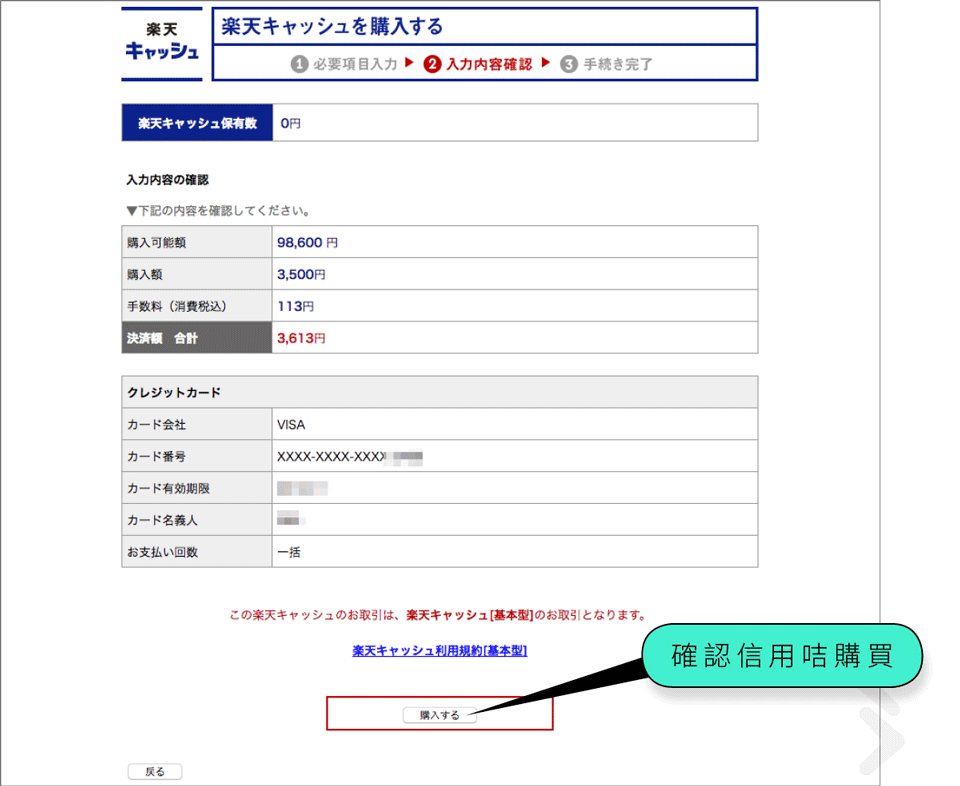Click the 3,613円 total value
The height and width of the screenshot is (786, 960).
click(x=301, y=338)
